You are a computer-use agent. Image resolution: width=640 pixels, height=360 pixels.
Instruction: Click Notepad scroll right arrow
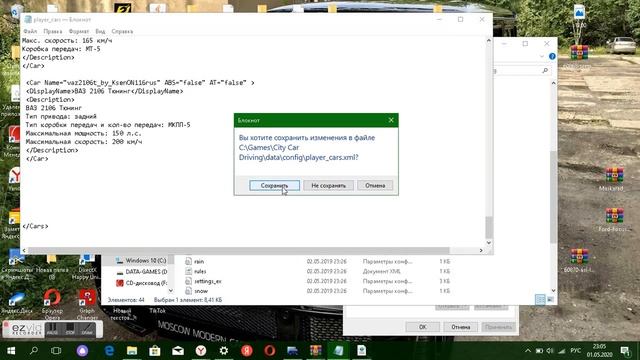[x=481, y=250]
